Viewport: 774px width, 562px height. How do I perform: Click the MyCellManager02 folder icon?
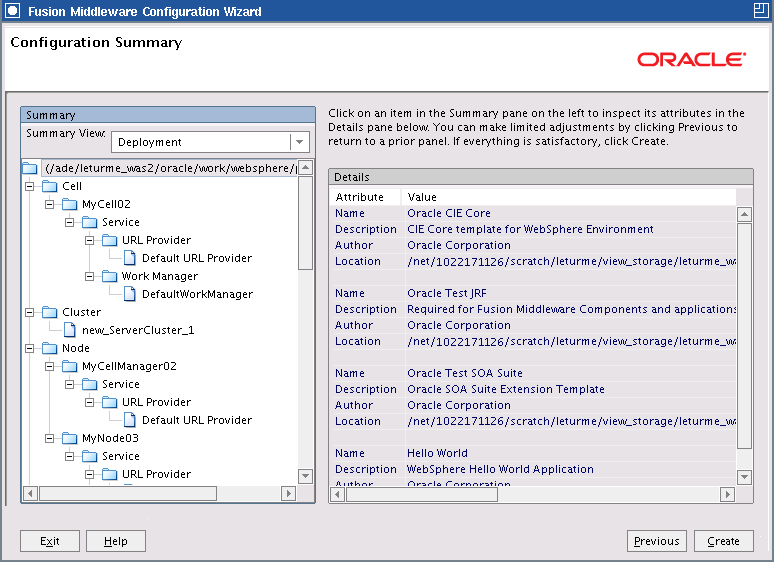[x=69, y=366]
